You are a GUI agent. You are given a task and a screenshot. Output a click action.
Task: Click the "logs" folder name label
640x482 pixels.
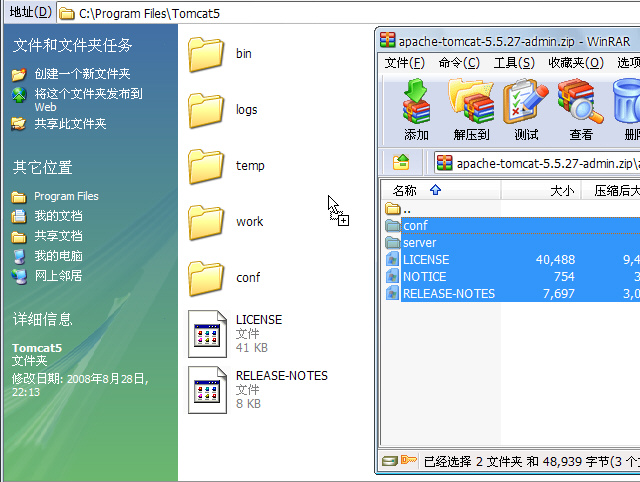[x=247, y=110]
